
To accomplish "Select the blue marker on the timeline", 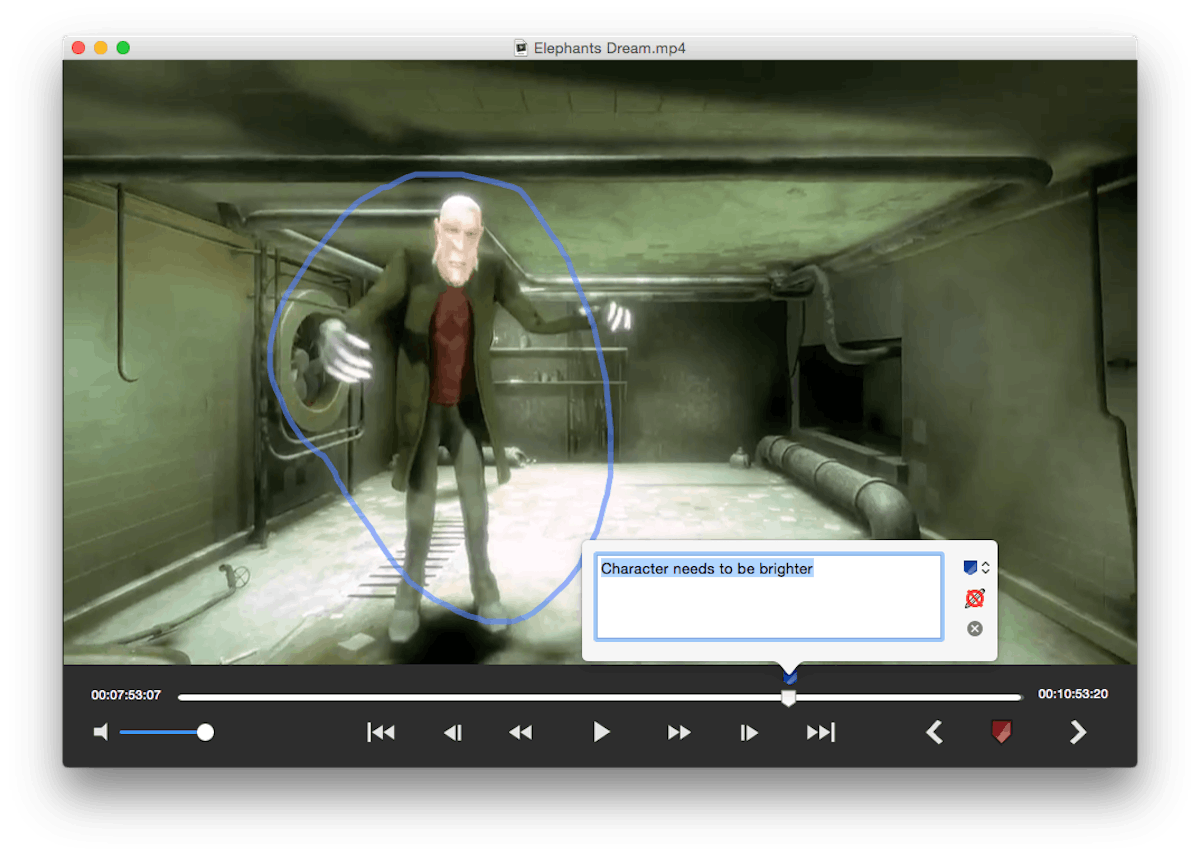I will click(790, 678).
